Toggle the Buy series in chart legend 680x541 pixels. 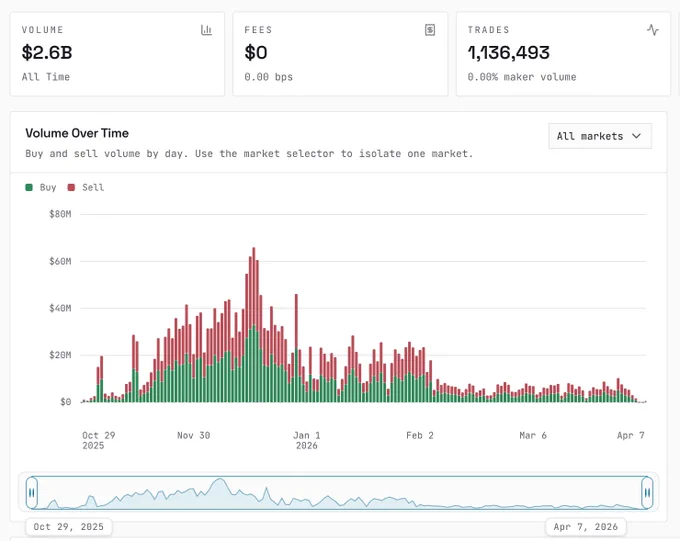41,187
